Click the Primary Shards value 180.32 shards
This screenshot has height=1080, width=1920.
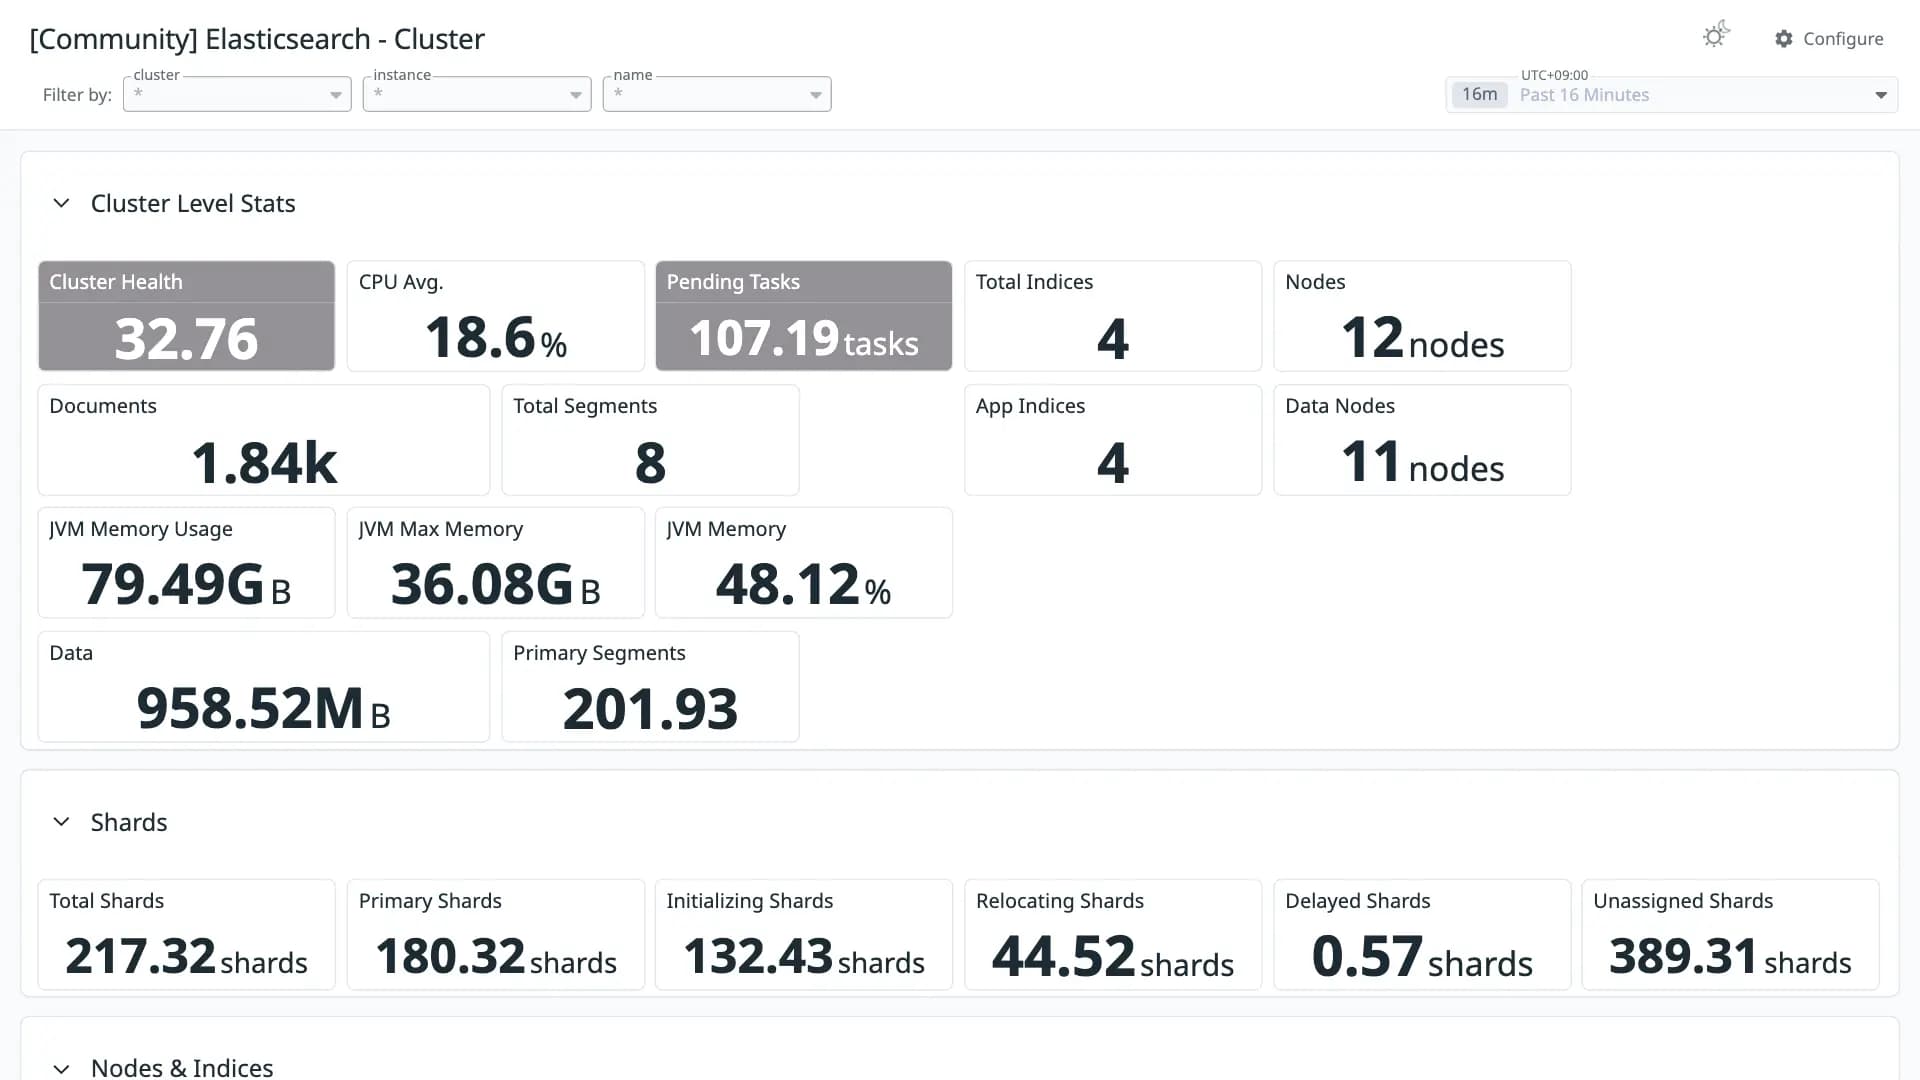coord(496,957)
